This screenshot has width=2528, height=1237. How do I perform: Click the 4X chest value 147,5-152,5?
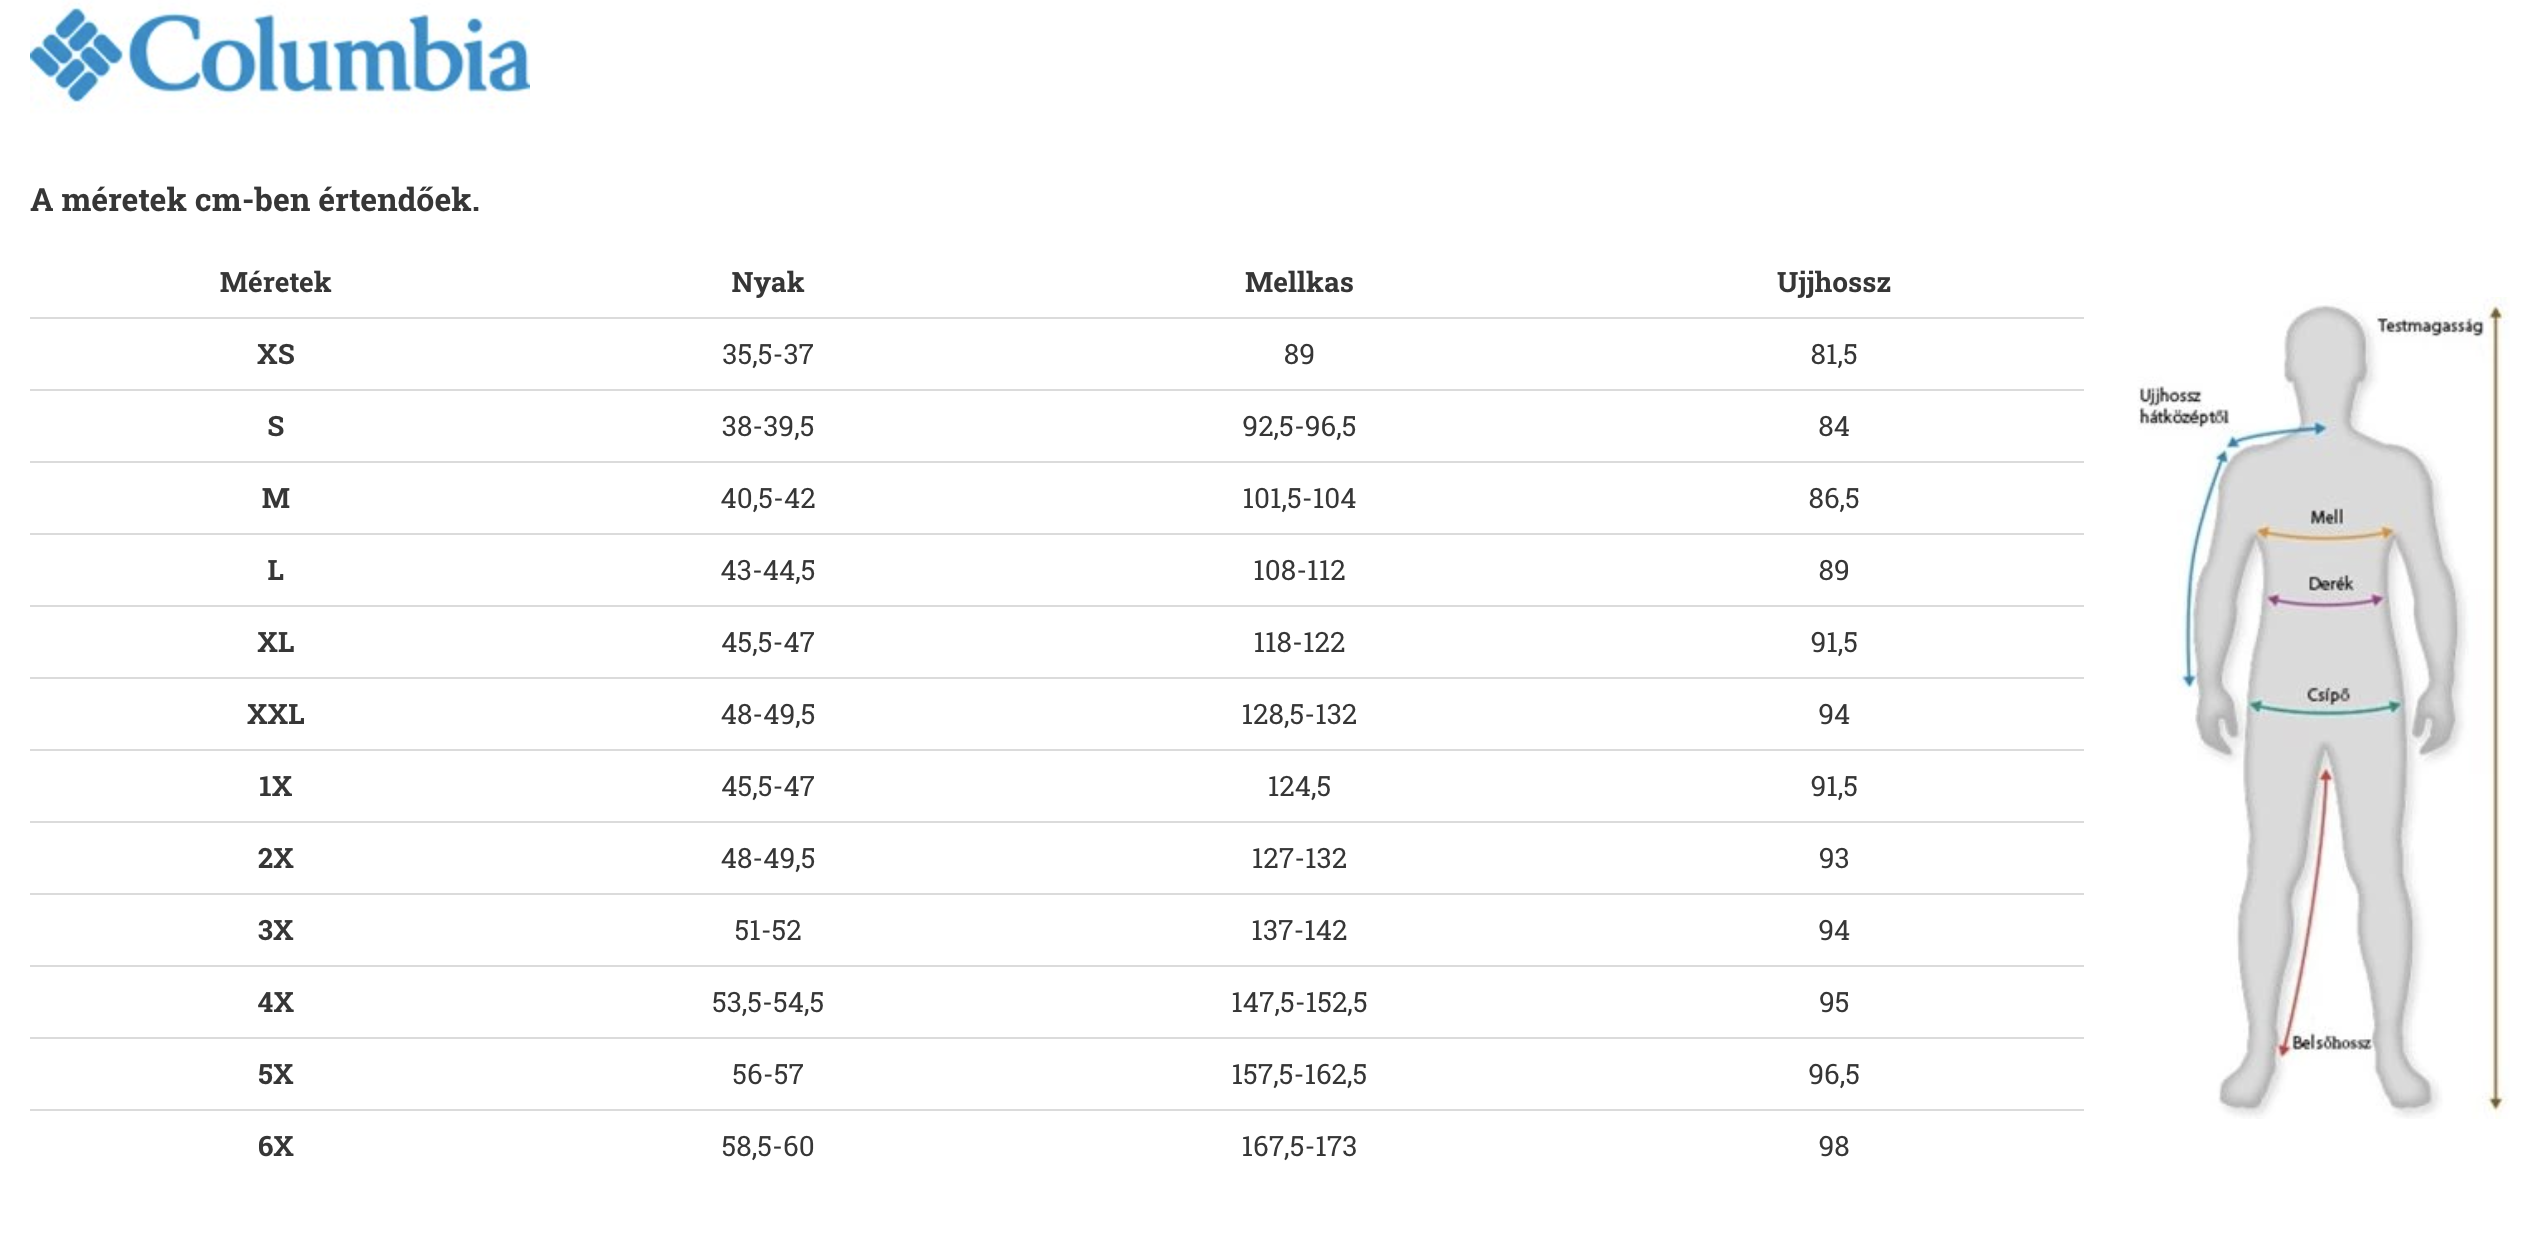point(1298,1002)
